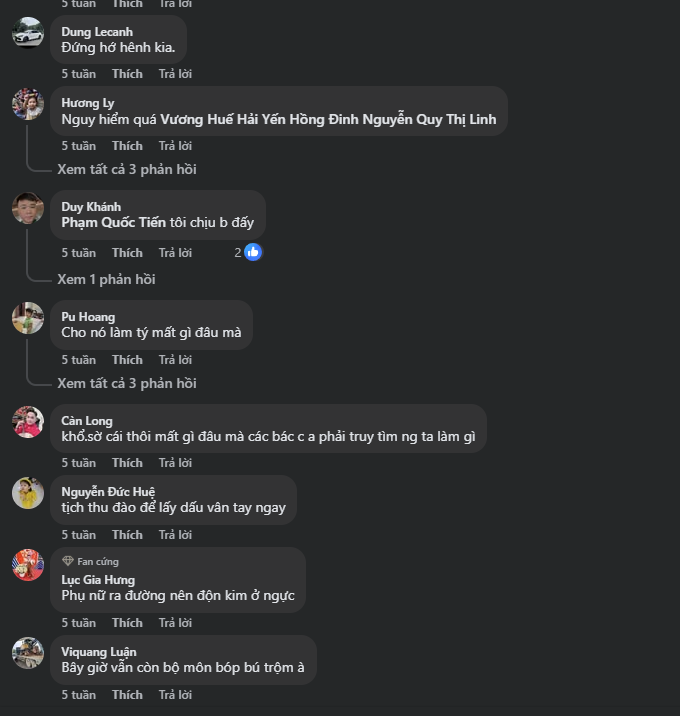Screen dimensions: 680x716
Task: Click Càn Long's profile avatar
Action: 28,422
